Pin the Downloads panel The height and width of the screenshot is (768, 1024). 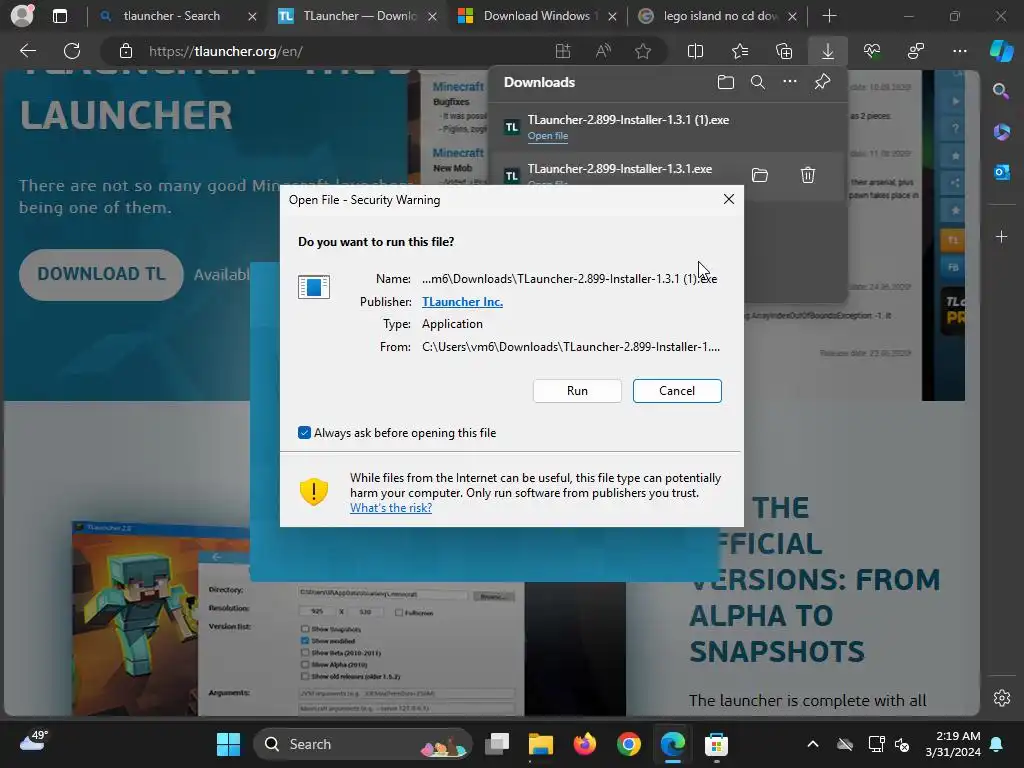(822, 82)
